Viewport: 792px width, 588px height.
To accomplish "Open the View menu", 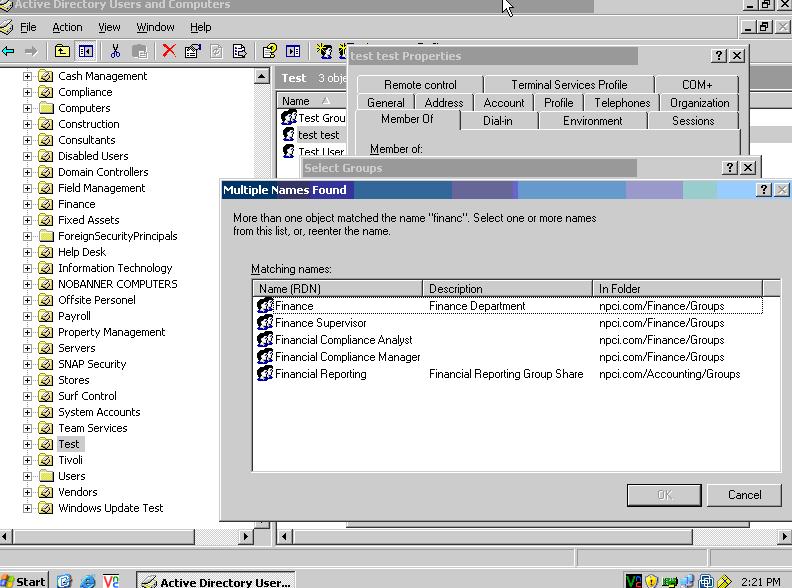I will pyautogui.click(x=109, y=27).
